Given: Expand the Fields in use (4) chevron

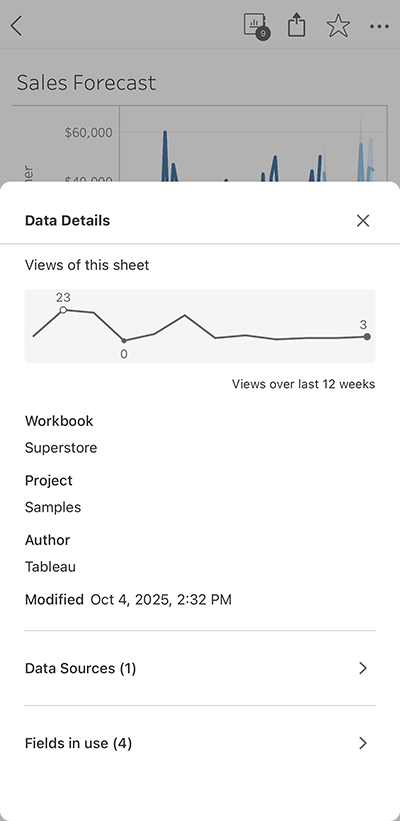Looking at the screenshot, I should point(363,743).
